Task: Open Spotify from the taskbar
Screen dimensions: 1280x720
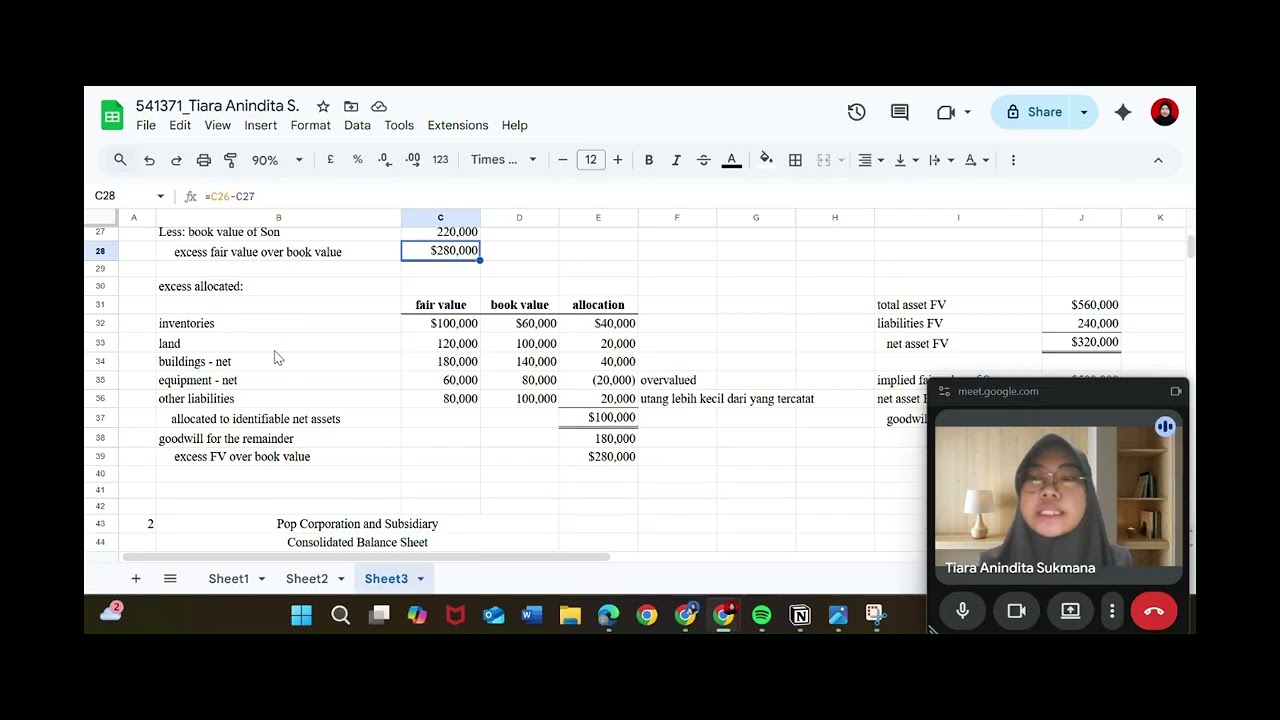Action: click(762, 615)
